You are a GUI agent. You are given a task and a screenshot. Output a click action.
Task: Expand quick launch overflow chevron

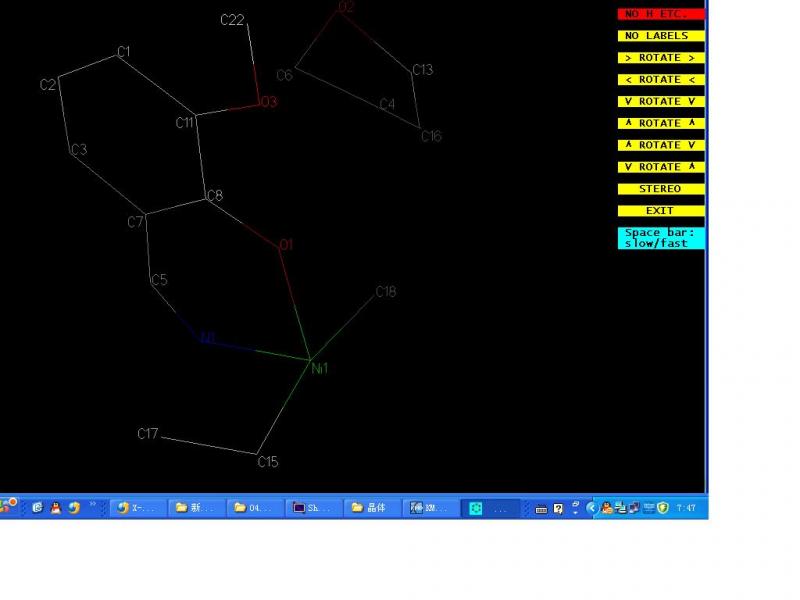93,504
